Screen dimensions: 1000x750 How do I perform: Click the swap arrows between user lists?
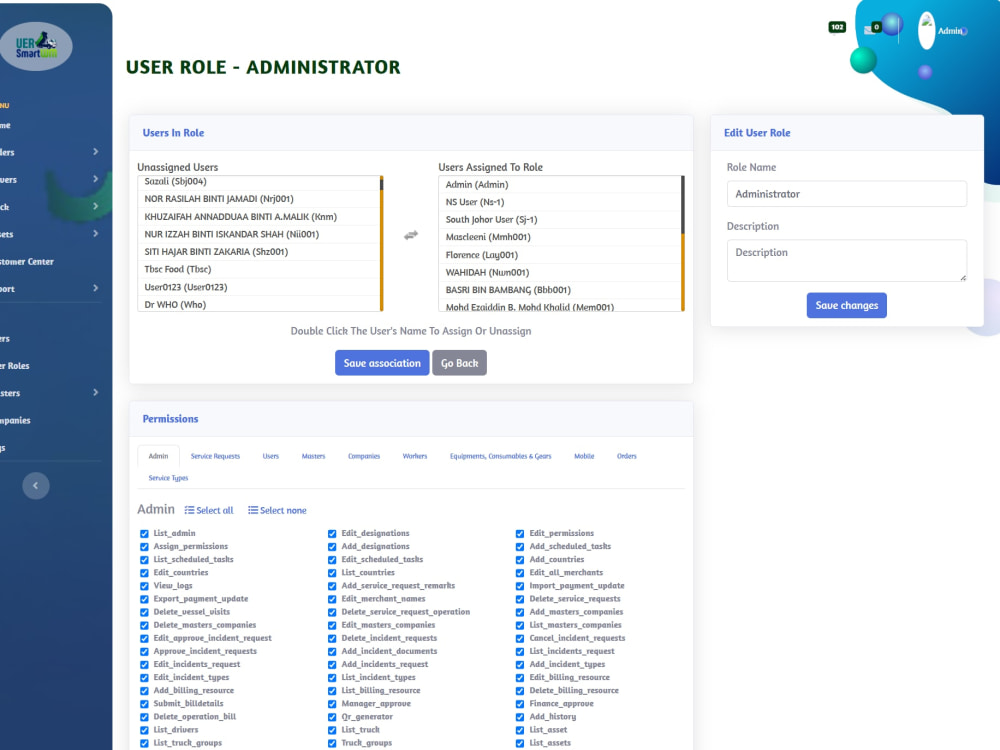411,235
